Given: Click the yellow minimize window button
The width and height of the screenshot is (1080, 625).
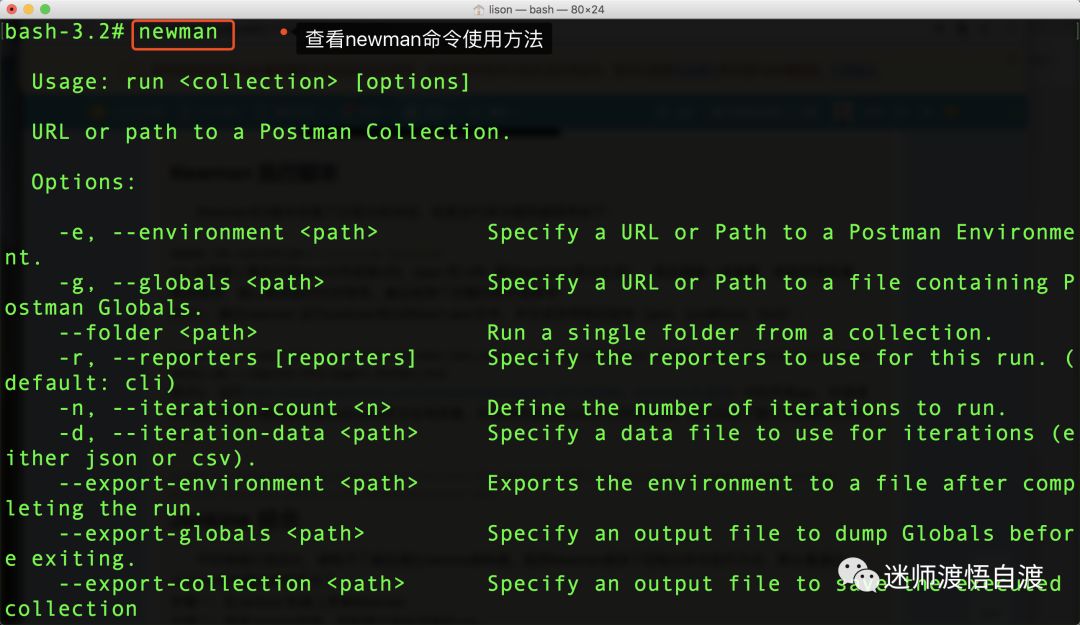Looking at the screenshot, I should coord(28,9).
